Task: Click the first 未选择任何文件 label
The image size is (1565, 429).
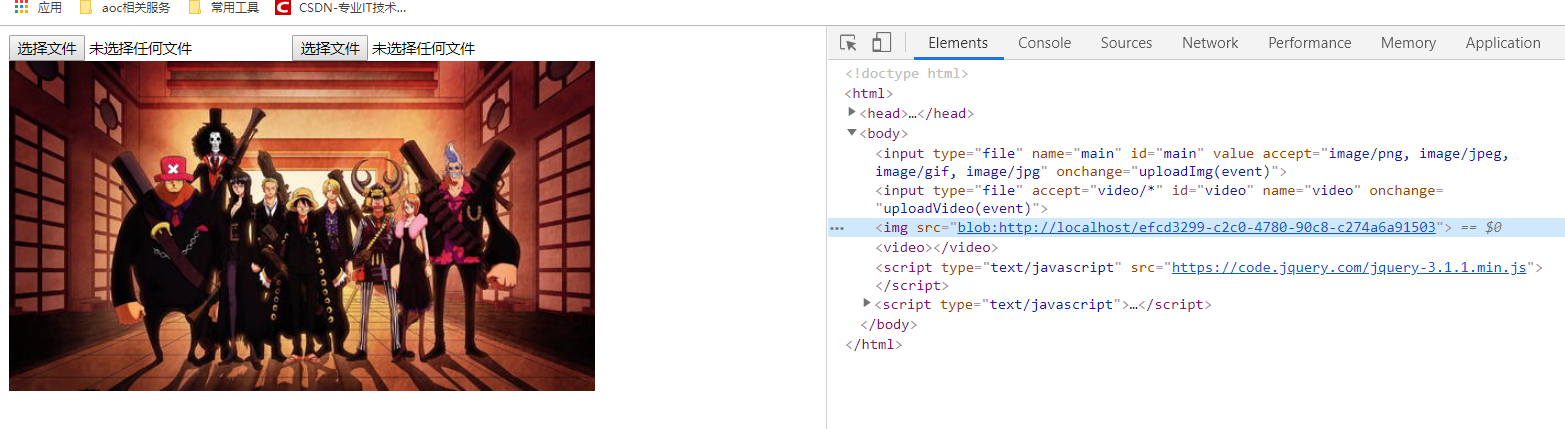Action: tap(140, 48)
